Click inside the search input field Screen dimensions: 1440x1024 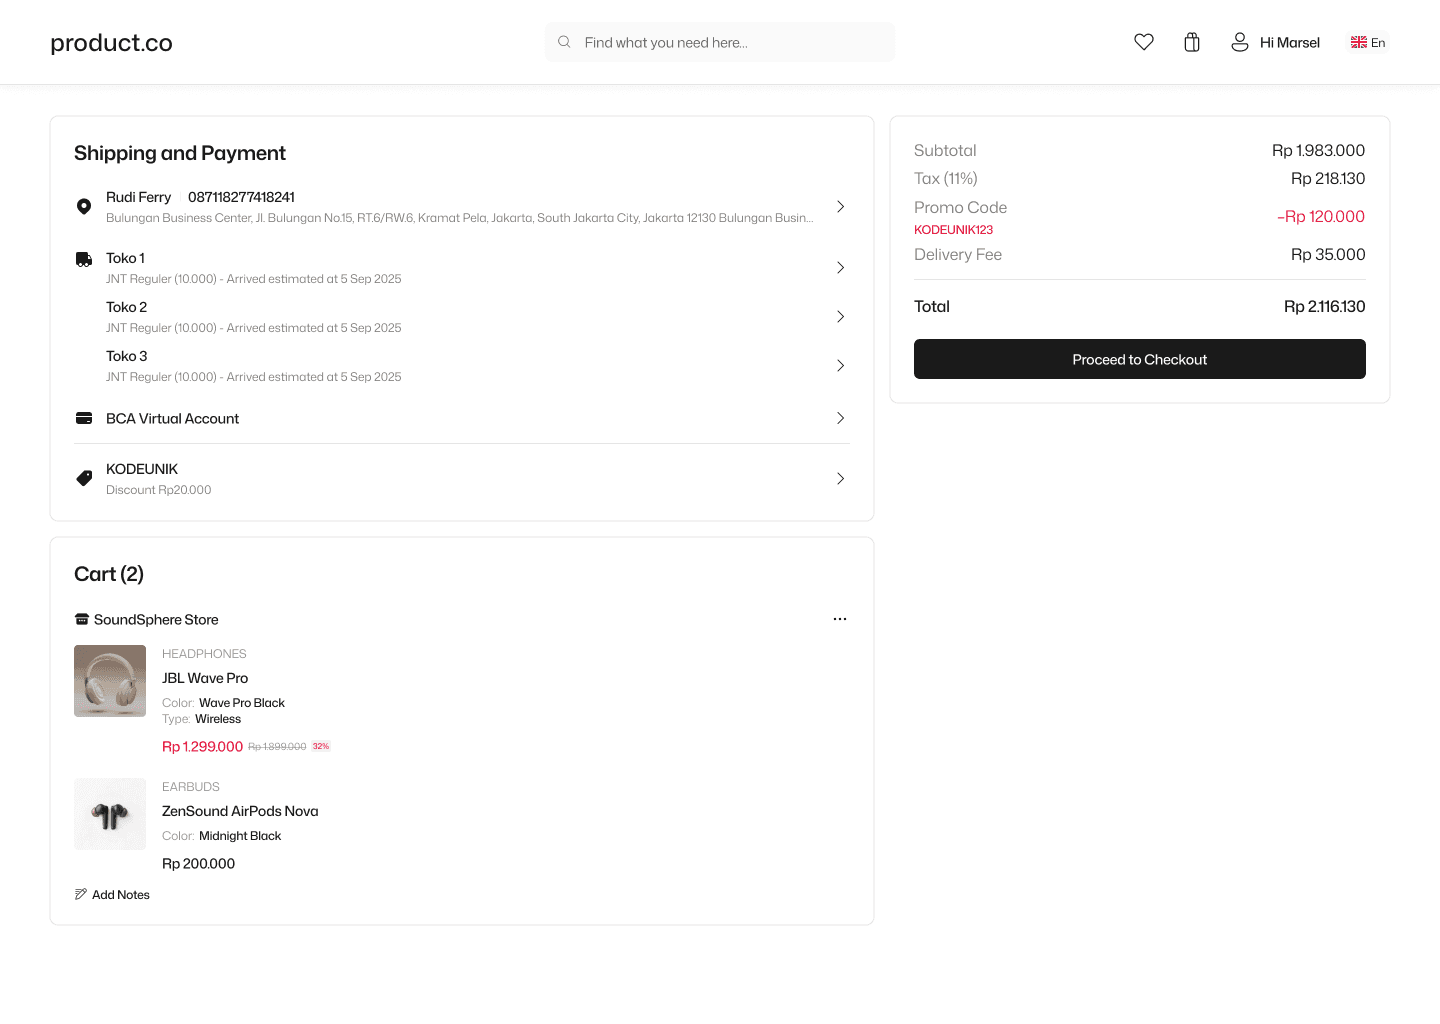tap(720, 42)
